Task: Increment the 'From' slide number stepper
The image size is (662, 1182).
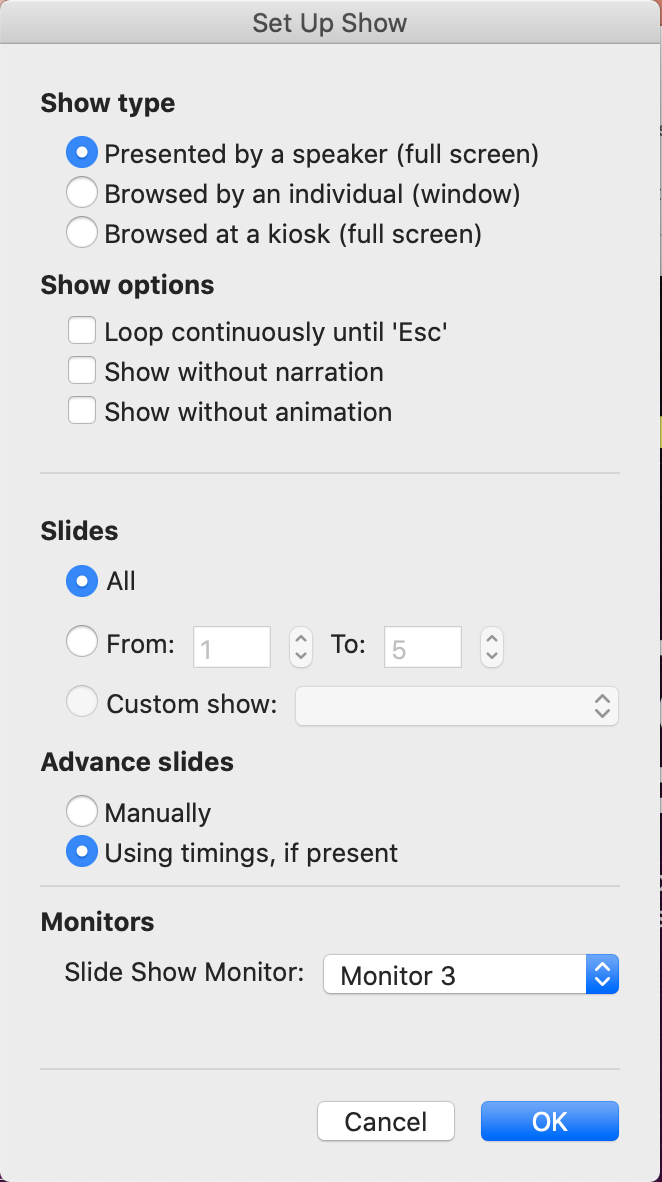Action: coord(300,638)
